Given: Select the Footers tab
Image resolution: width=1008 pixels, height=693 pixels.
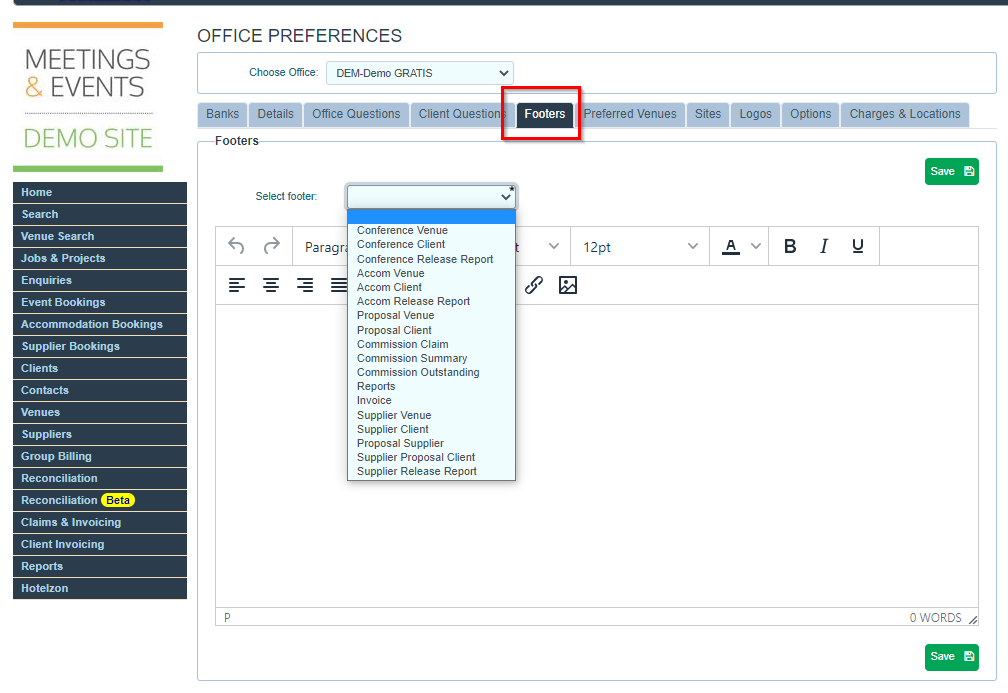Looking at the screenshot, I should 544,114.
